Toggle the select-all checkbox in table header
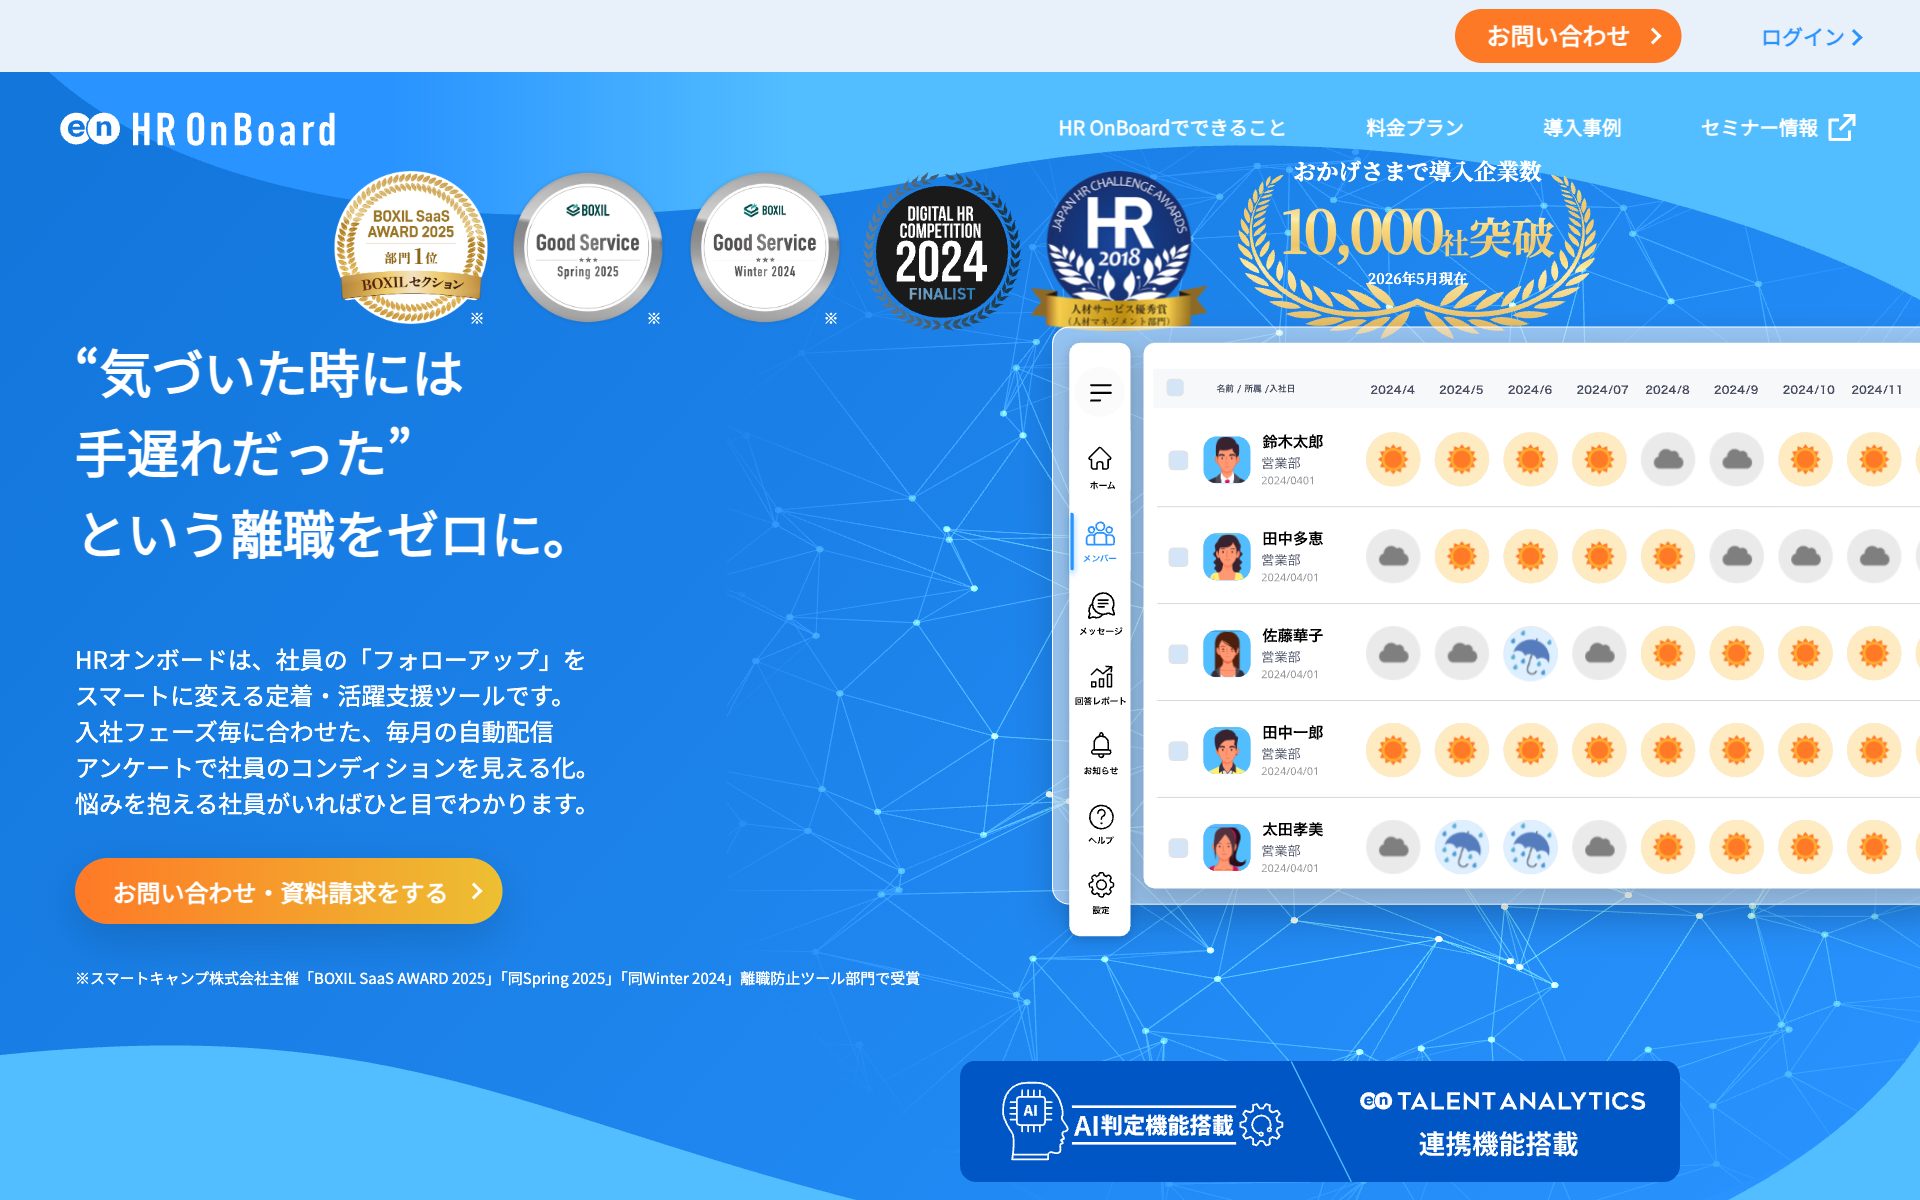This screenshot has width=1920, height=1200. click(x=1175, y=388)
